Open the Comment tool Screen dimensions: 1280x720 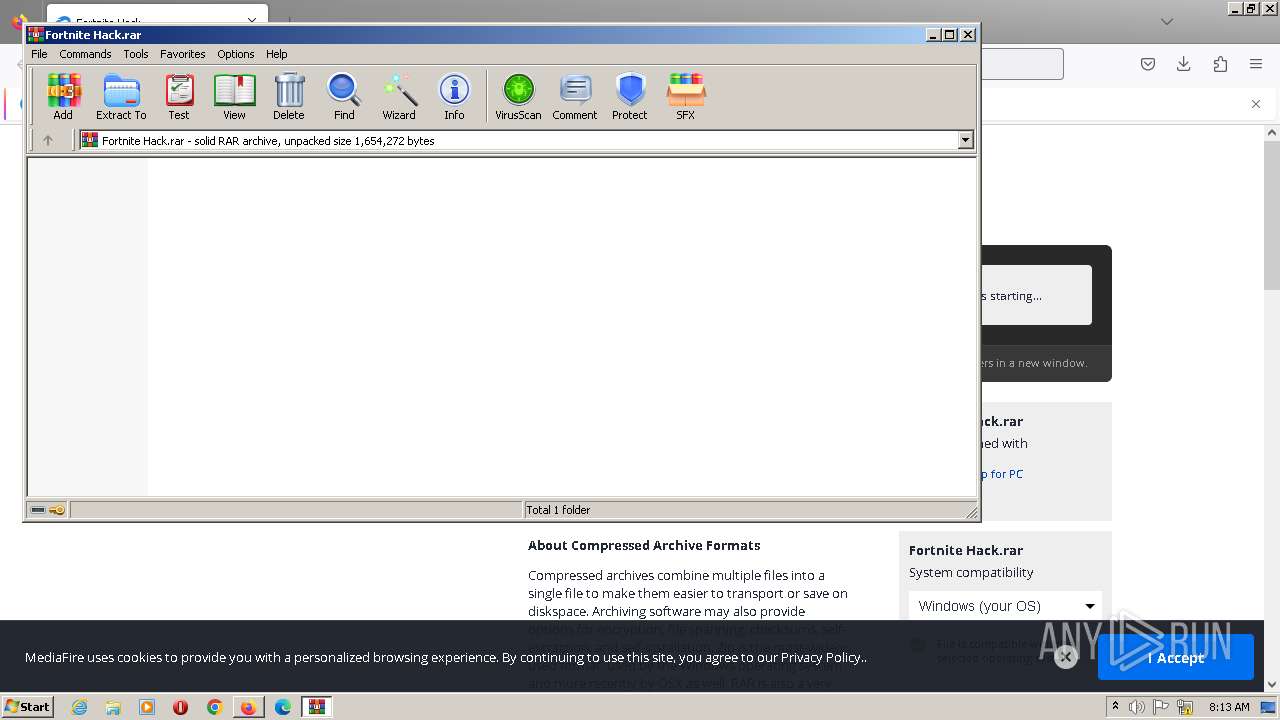tap(575, 97)
